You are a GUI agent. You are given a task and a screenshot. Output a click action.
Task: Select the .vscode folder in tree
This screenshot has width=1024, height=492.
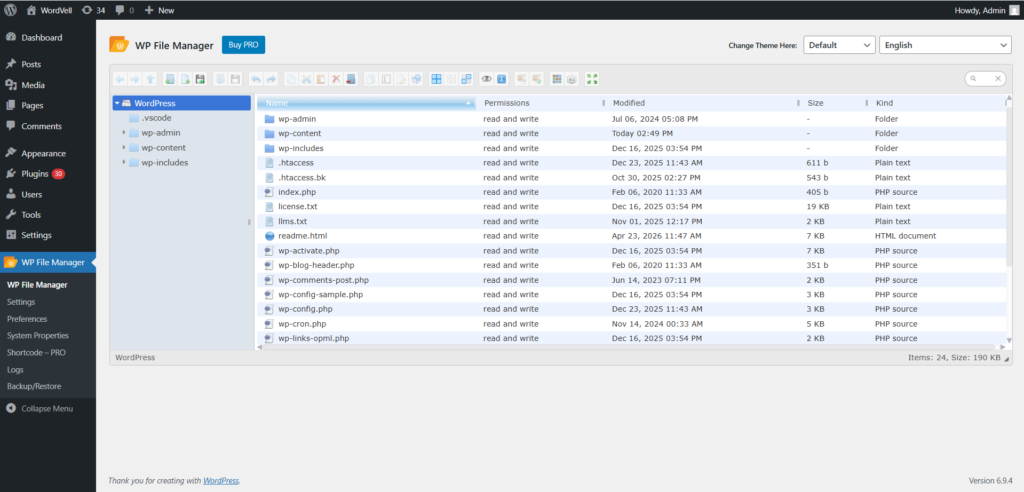pos(156,118)
